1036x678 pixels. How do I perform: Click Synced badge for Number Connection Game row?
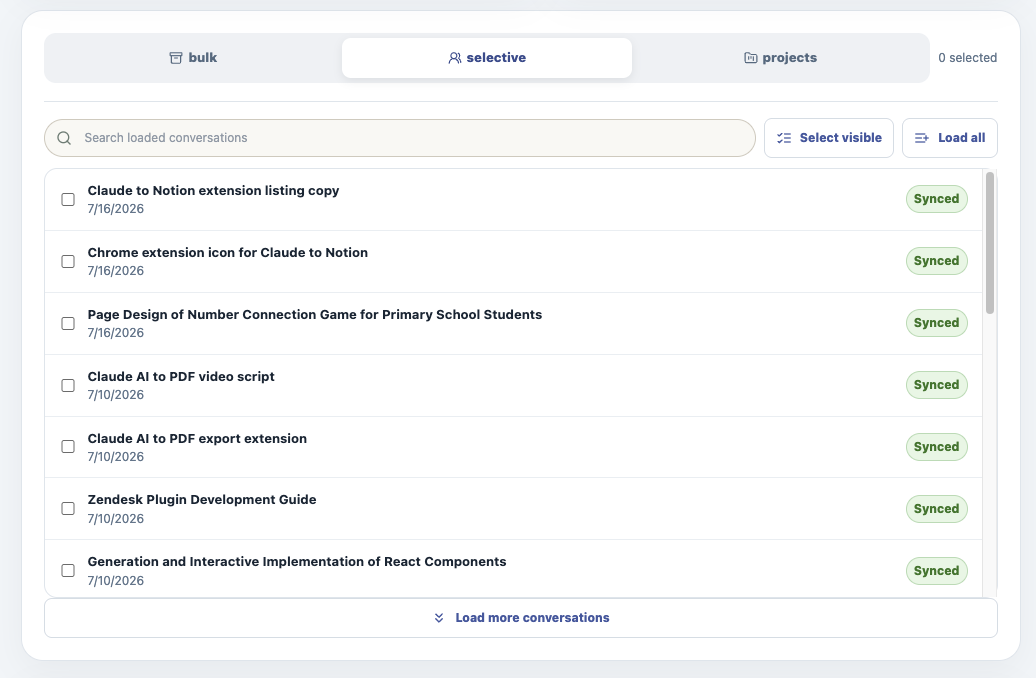point(936,323)
